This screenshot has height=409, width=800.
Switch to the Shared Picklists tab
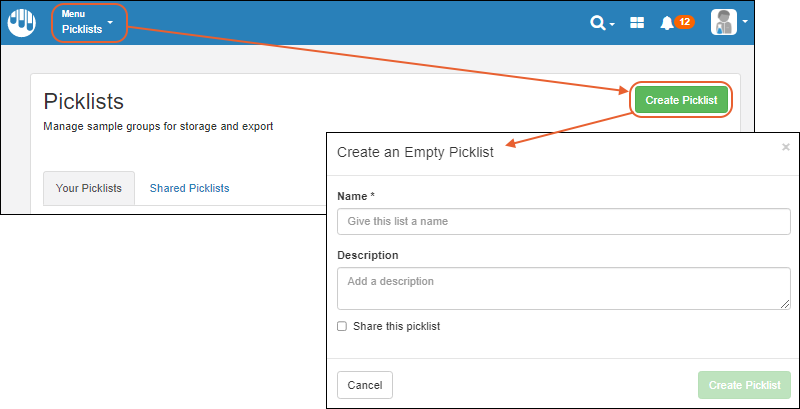coord(189,188)
